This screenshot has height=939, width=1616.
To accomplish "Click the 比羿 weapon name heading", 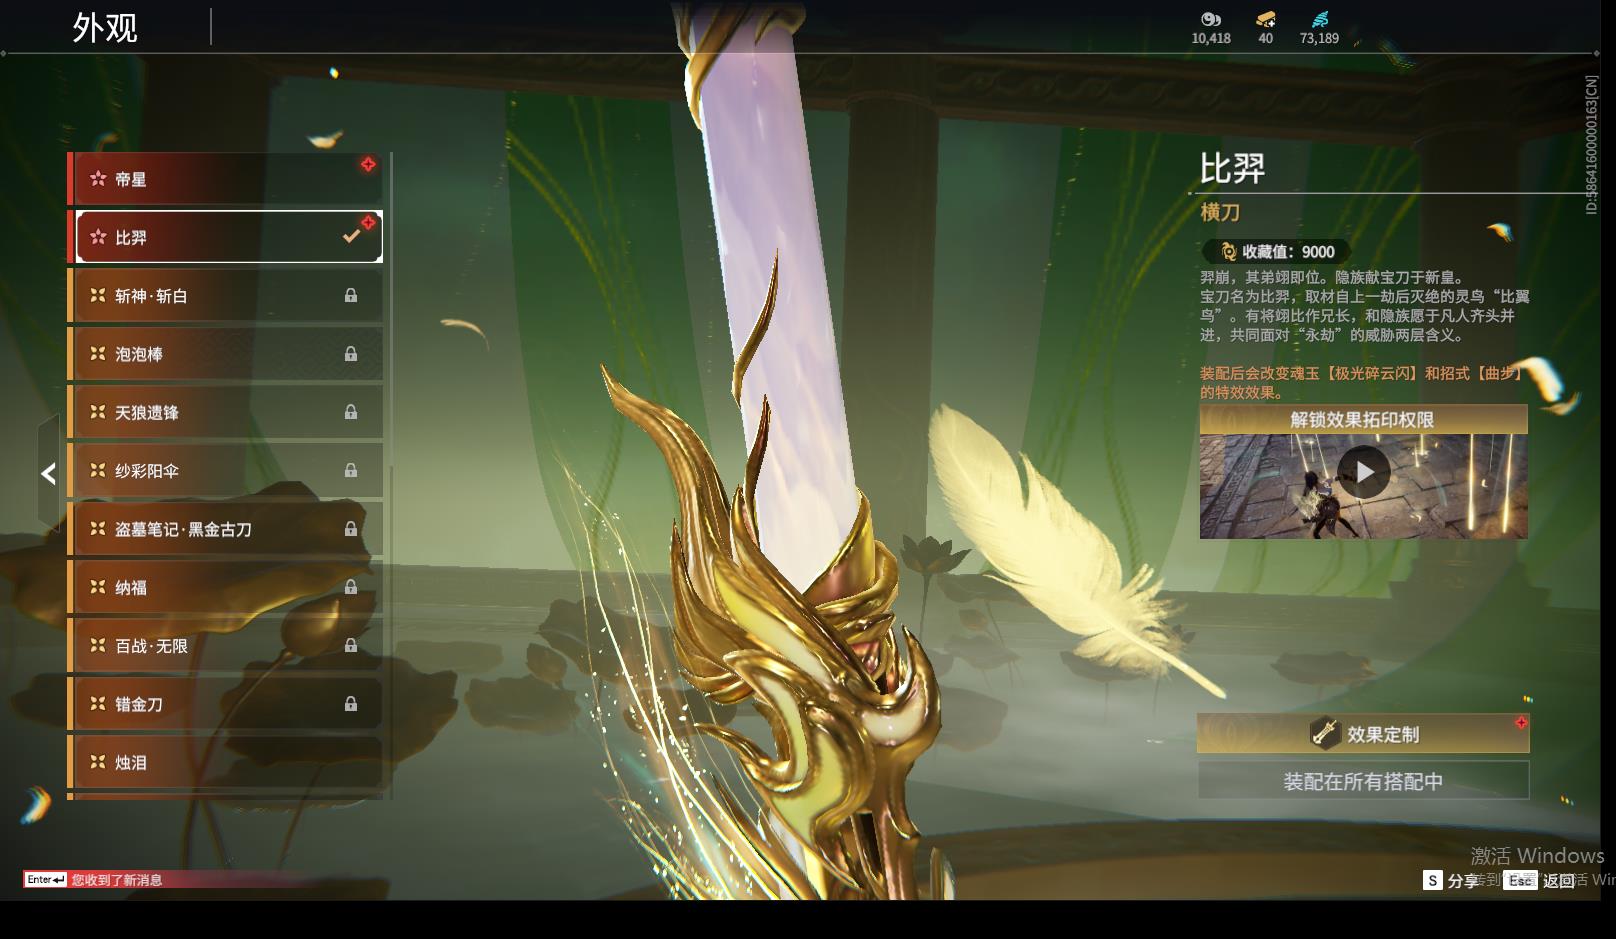I will [1233, 168].
